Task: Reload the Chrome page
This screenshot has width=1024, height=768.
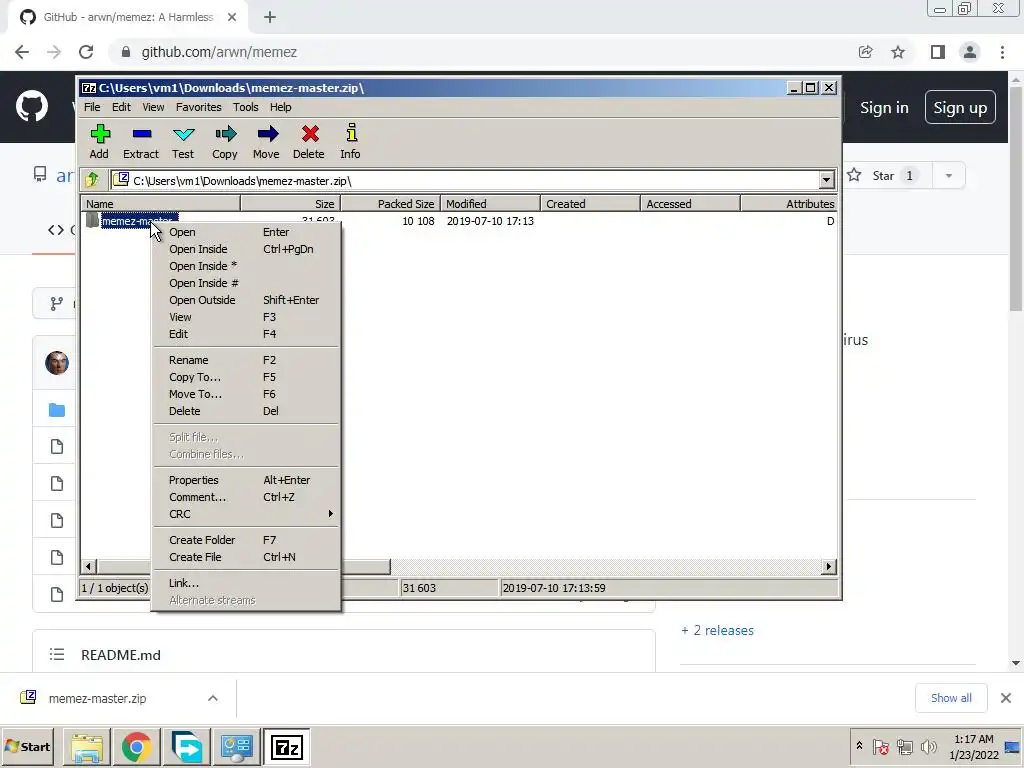Action: pos(86,52)
